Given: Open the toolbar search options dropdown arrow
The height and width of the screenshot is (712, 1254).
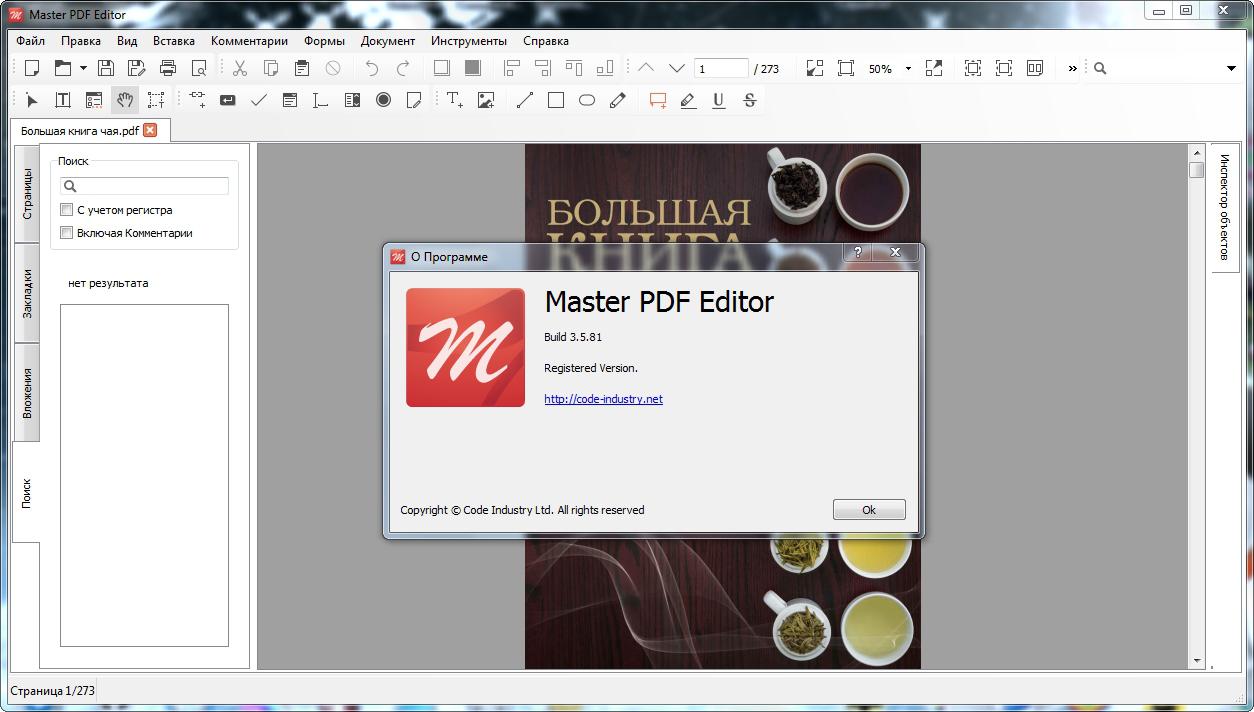Looking at the screenshot, I should (1231, 68).
